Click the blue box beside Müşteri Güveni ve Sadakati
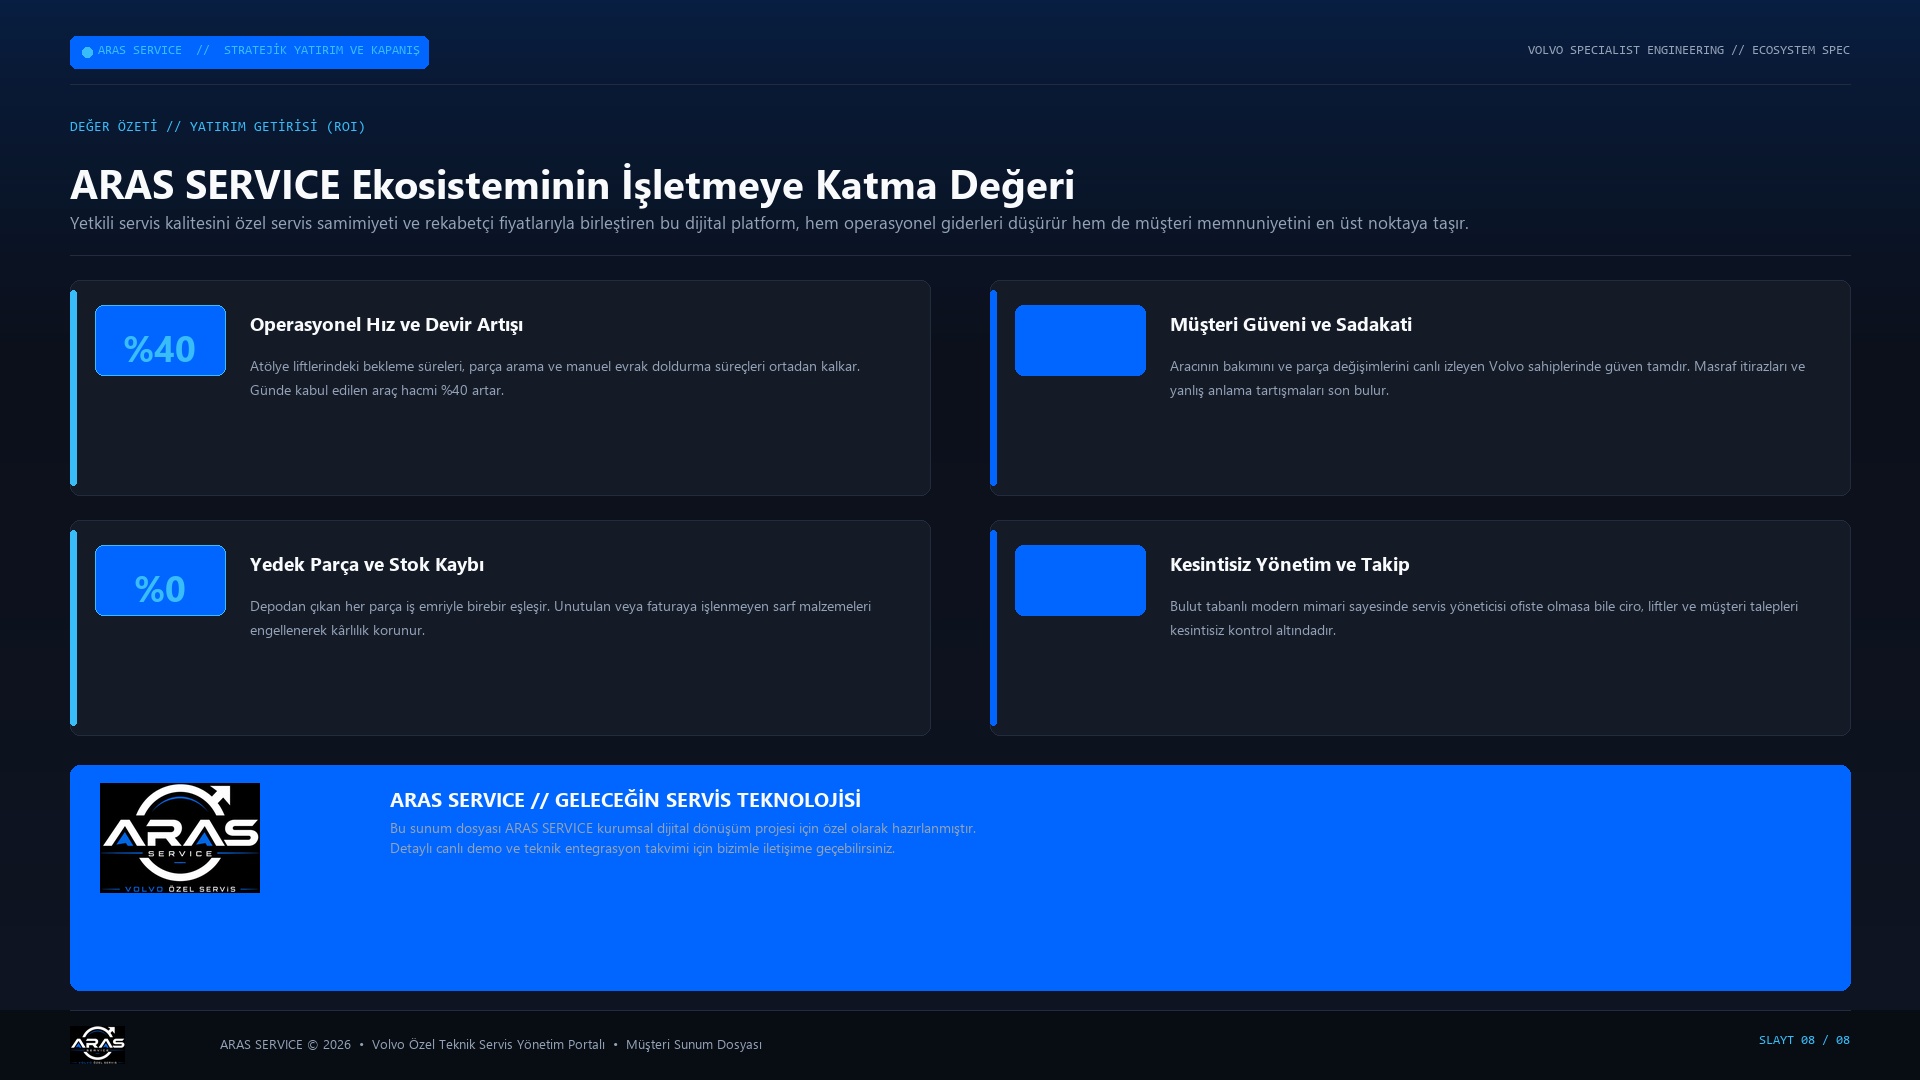The width and height of the screenshot is (1920, 1080). click(1080, 340)
